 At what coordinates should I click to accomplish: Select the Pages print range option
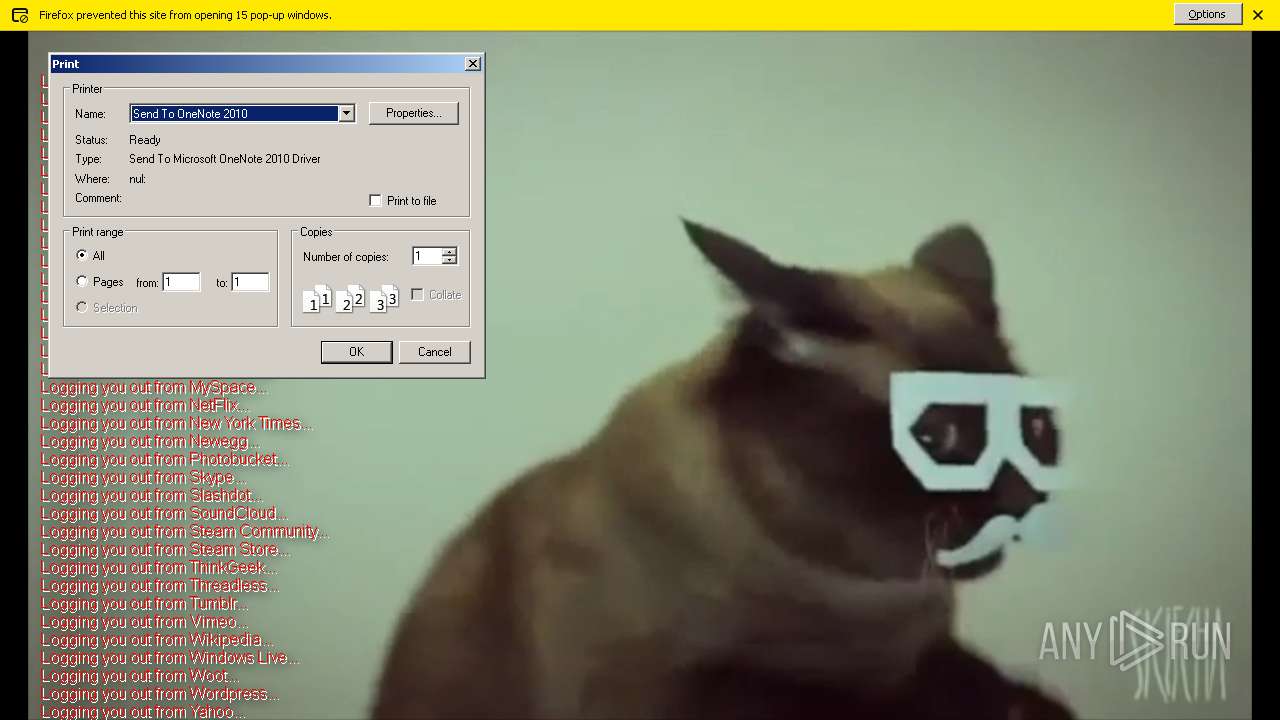pyautogui.click(x=82, y=282)
